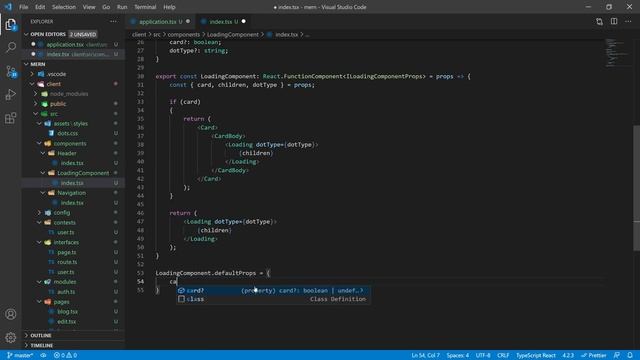Split the editor to the right

click(614, 22)
